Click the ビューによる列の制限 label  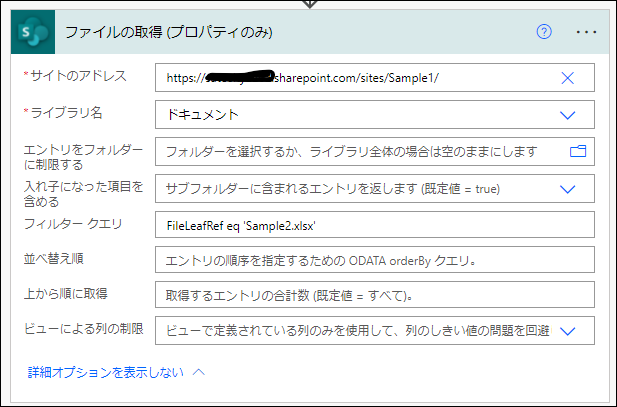coord(83,329)
